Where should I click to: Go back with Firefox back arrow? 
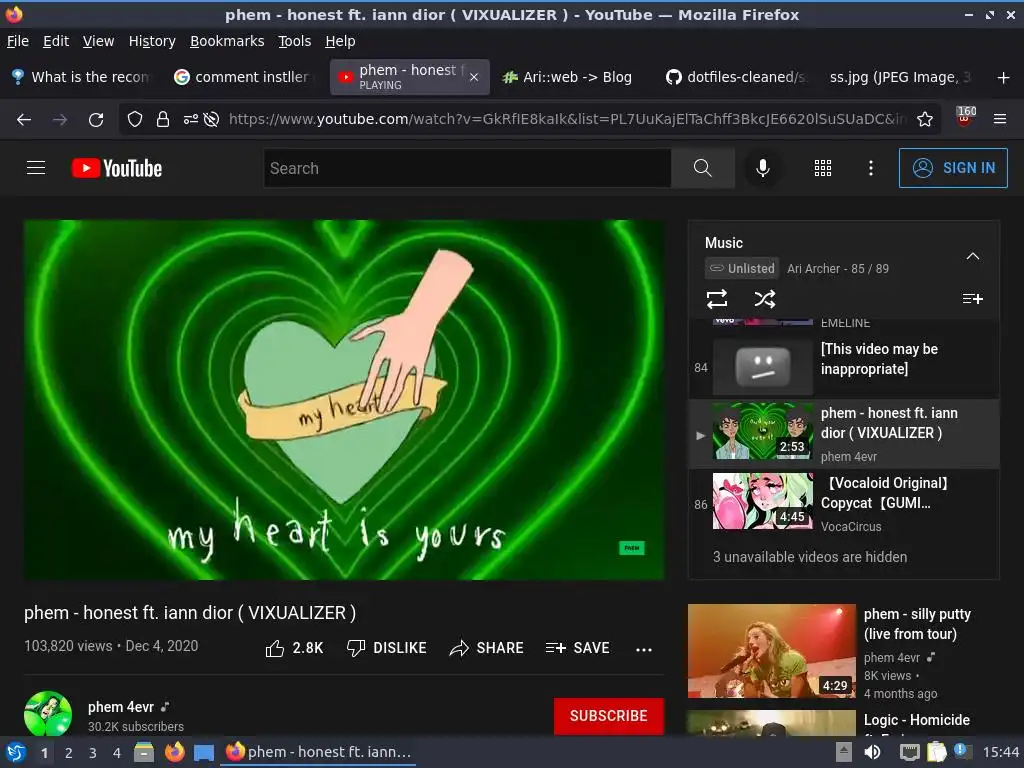click(24, 120)
